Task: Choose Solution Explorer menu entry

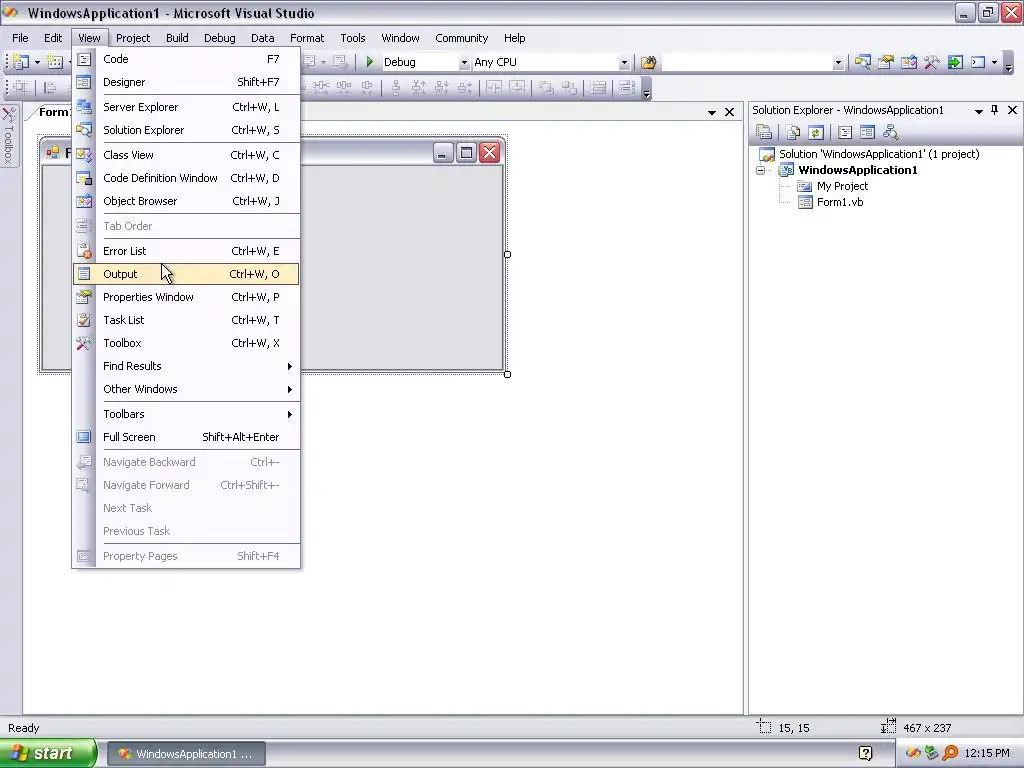Action: point(186,130)
